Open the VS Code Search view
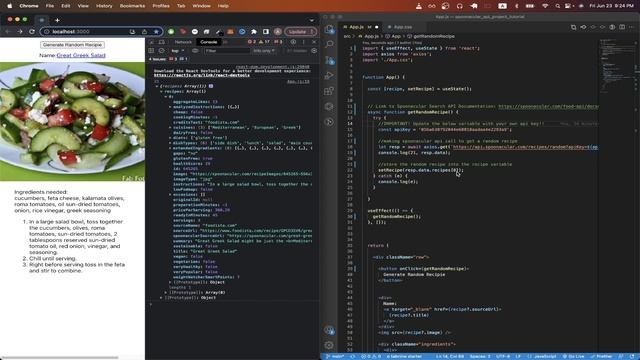 pyautogui.click(x=329, y=44)
